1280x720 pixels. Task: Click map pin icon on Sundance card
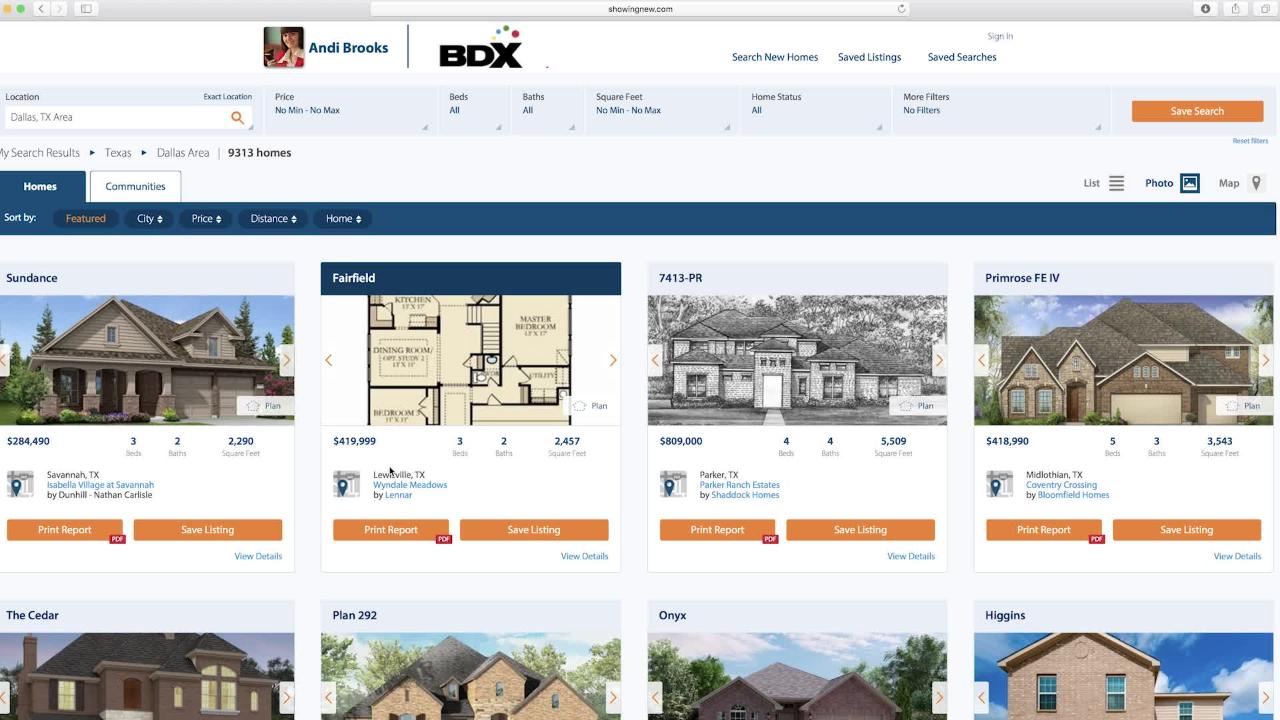point(20,484)
